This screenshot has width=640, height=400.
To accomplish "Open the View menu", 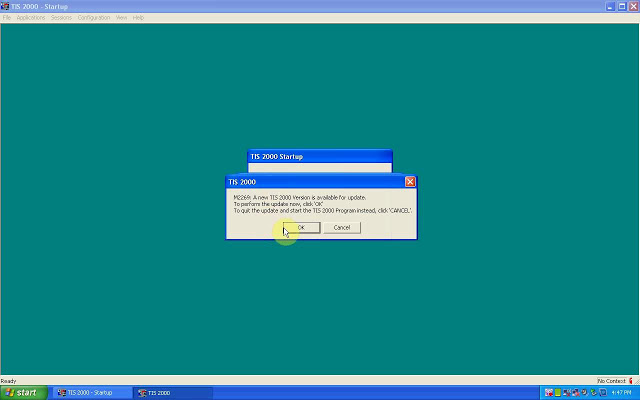I will tap(121, 18).
